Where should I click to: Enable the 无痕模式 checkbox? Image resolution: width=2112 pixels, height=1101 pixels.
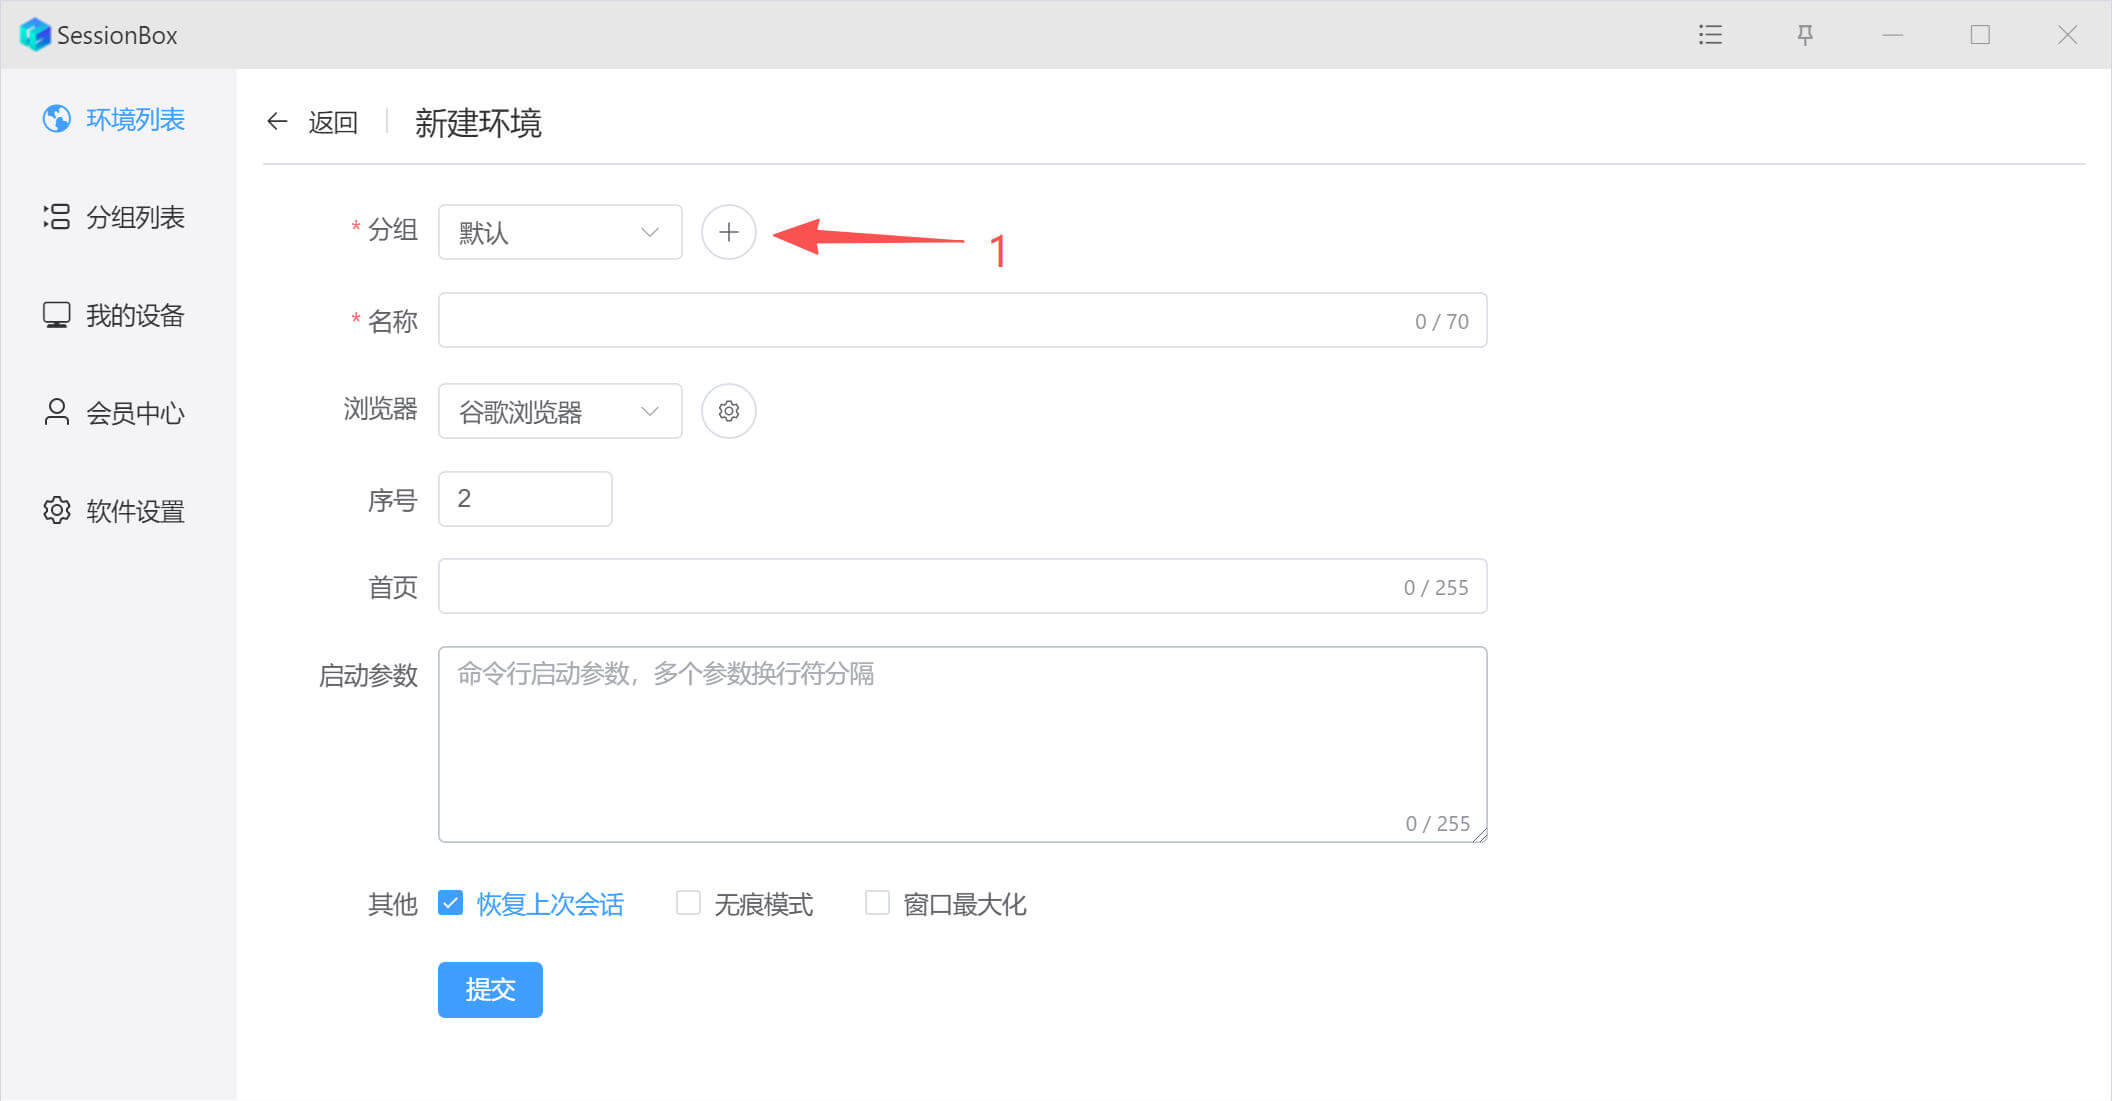(688, 903)
